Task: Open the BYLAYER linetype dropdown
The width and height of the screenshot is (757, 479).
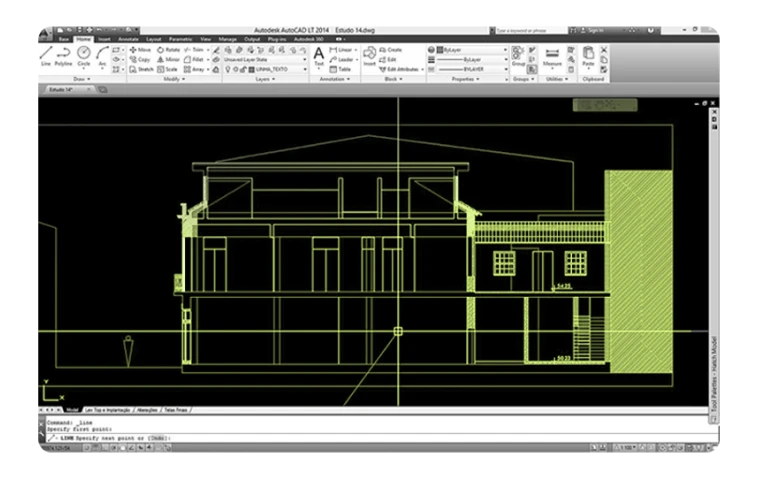Action: [472, 69]
